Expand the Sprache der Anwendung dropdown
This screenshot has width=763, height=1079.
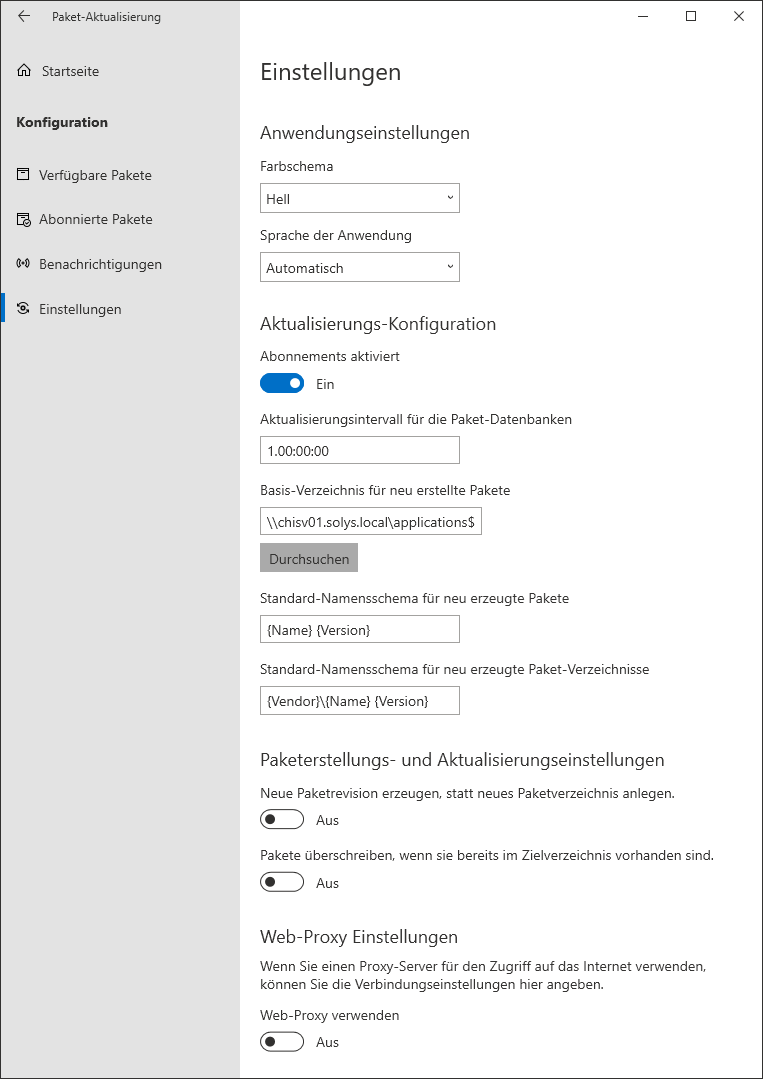coord(359,268)
